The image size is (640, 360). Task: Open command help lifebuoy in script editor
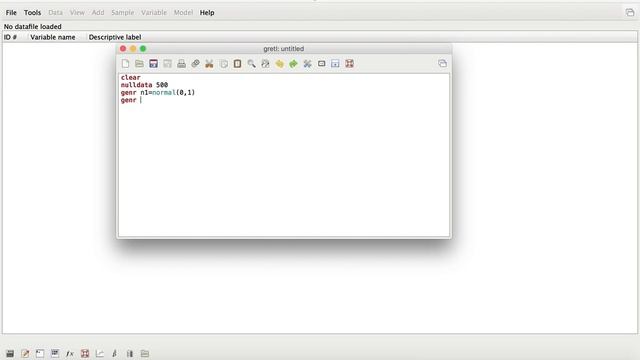349,64
